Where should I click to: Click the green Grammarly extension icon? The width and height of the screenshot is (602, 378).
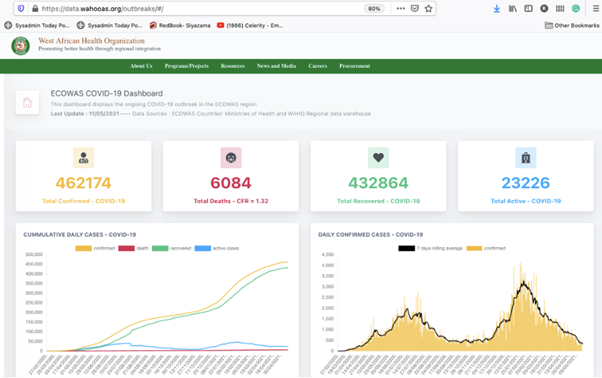pyautogui.click(x=576, y=8)
